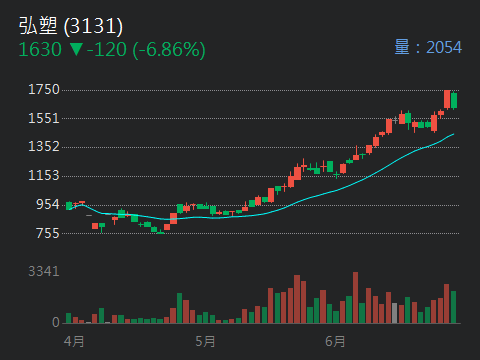Viewport: 480px width, 360px height.
Task: Click the last green candlestick near 1750
Action: [x=454, y=100]
